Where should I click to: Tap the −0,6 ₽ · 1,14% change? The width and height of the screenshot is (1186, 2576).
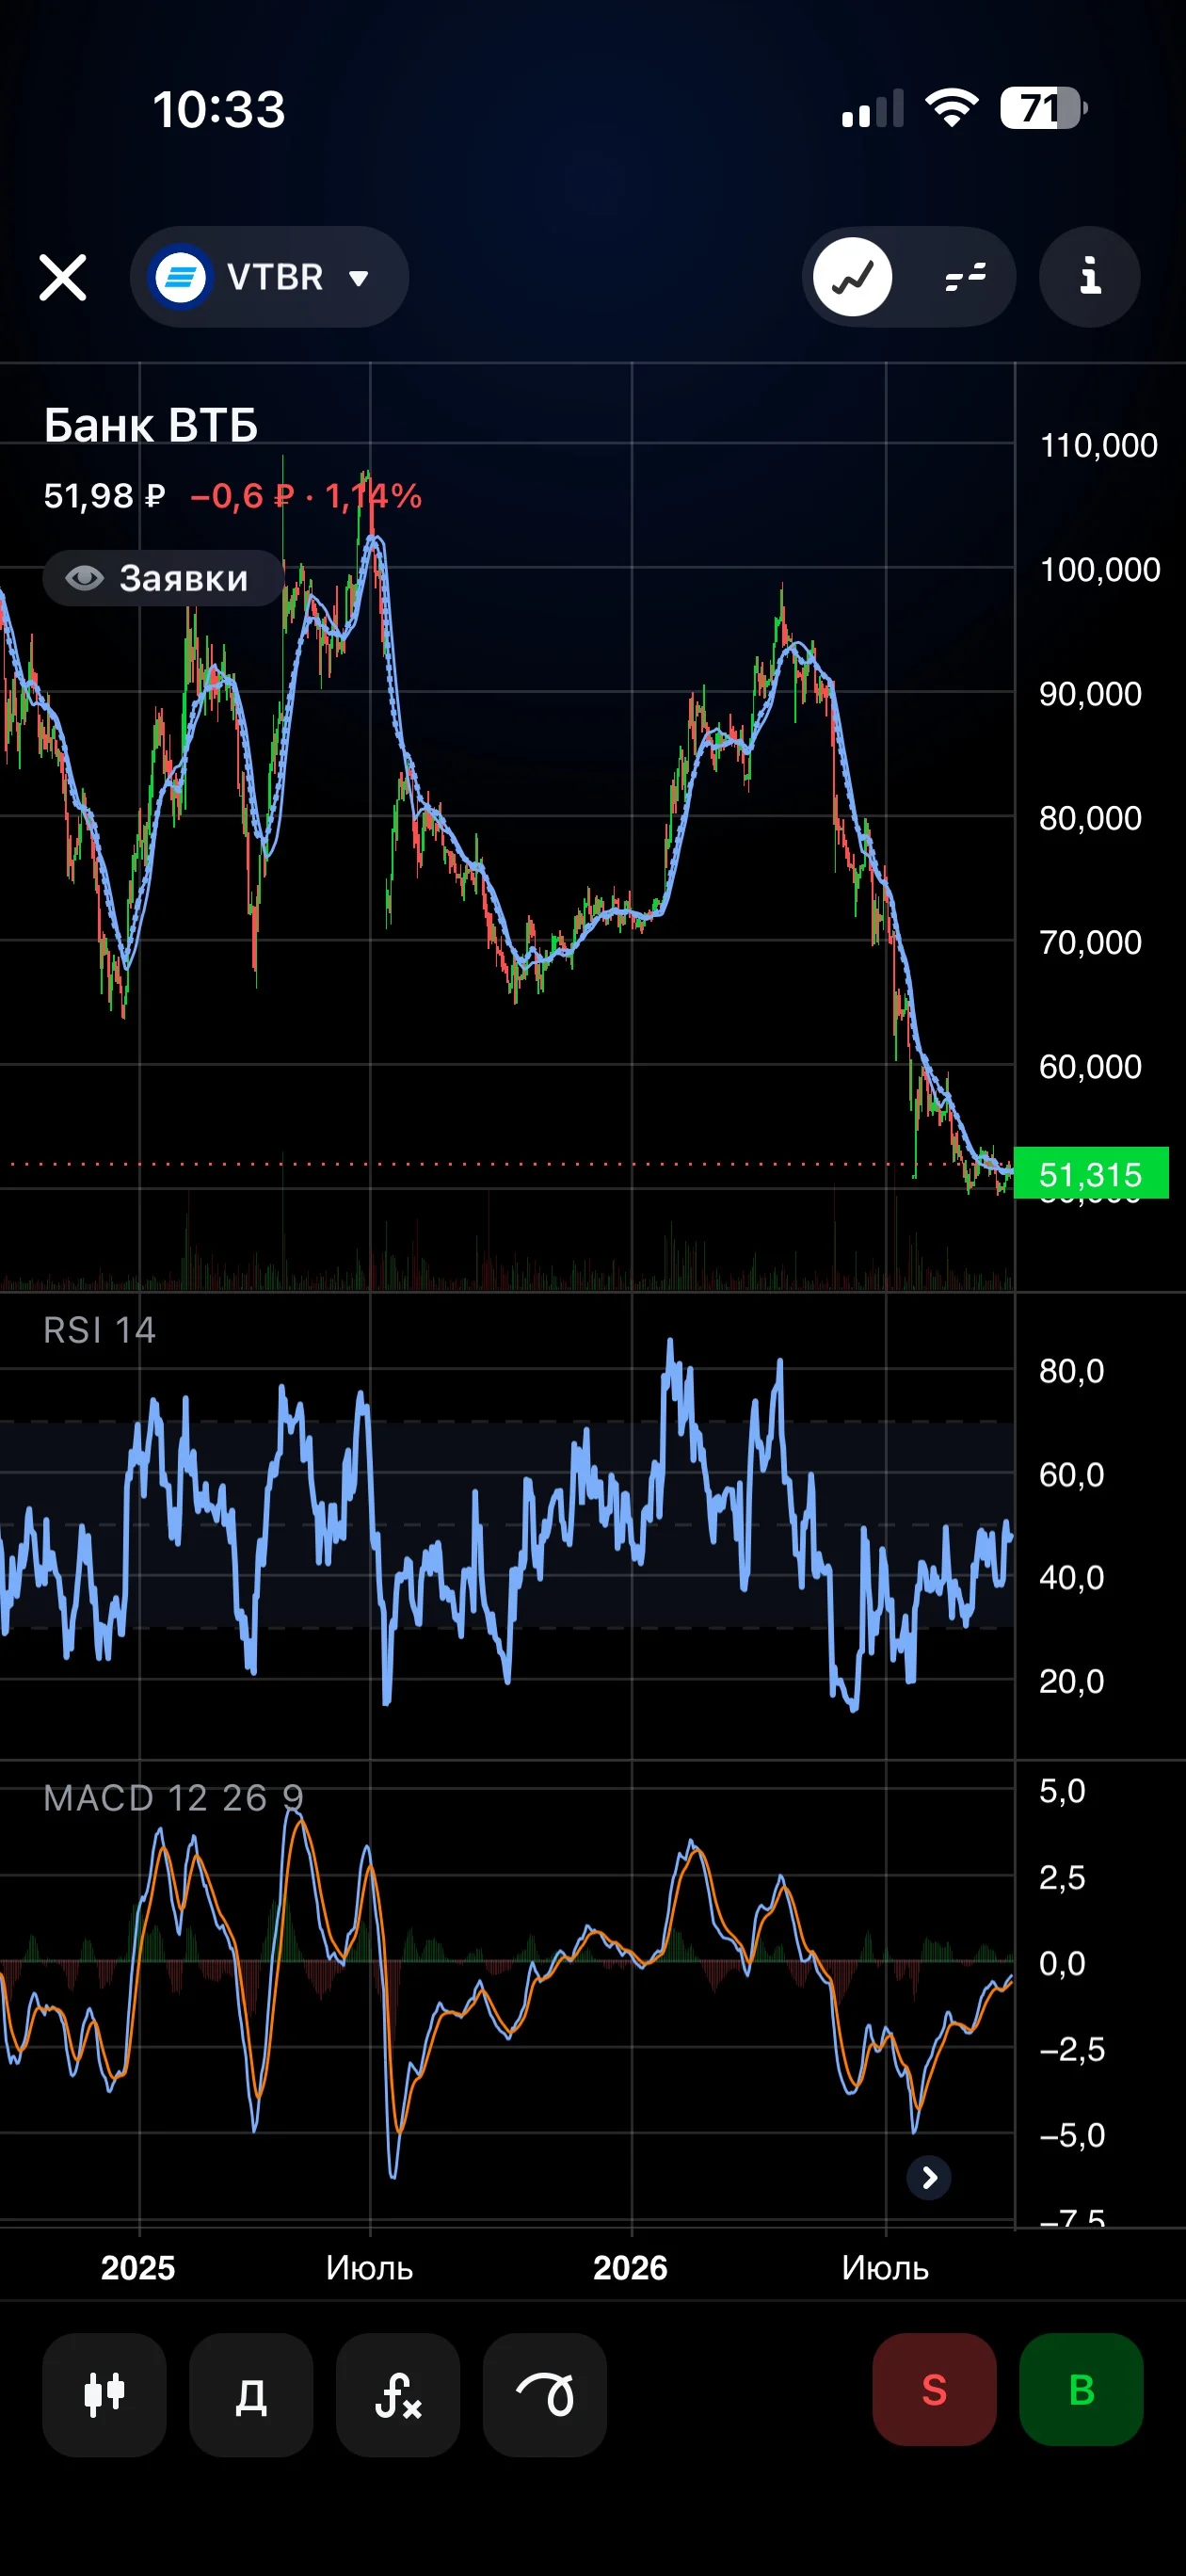[306, 496]
